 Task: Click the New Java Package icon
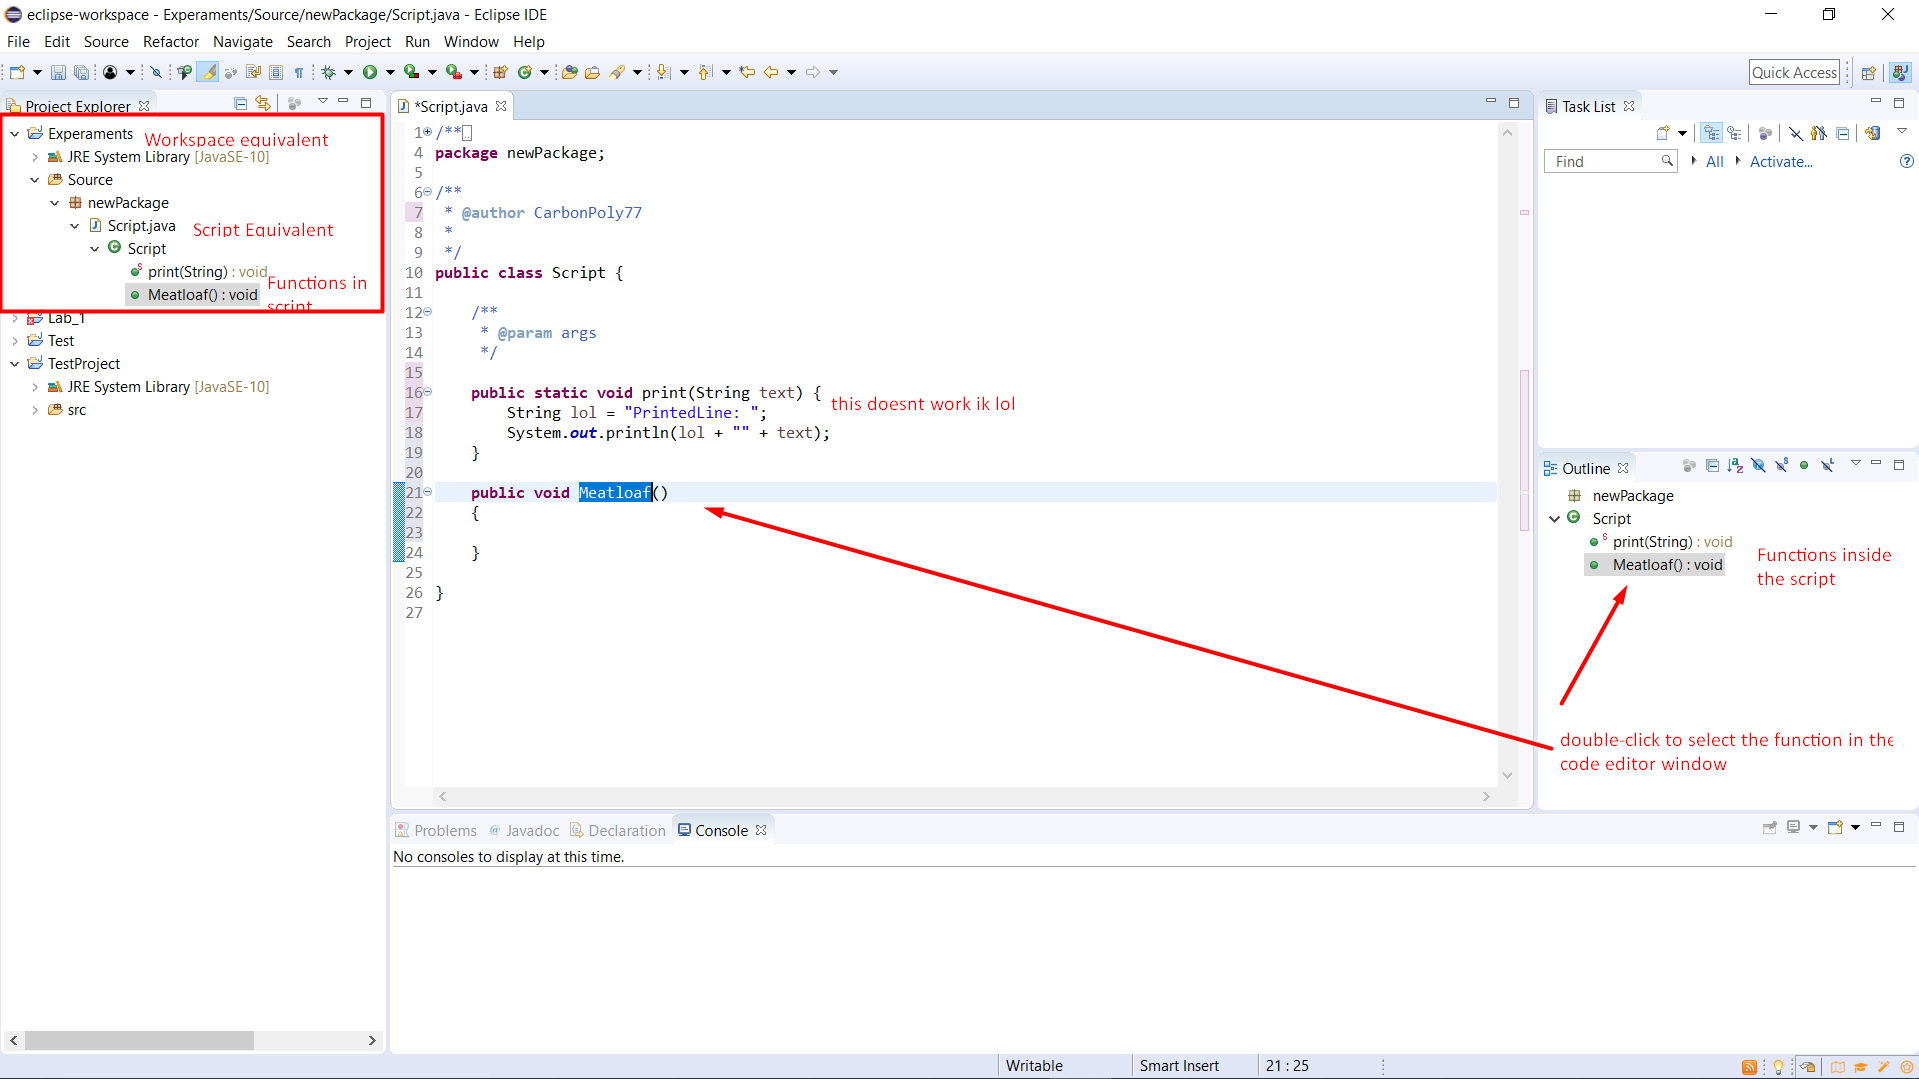point(500,72)
